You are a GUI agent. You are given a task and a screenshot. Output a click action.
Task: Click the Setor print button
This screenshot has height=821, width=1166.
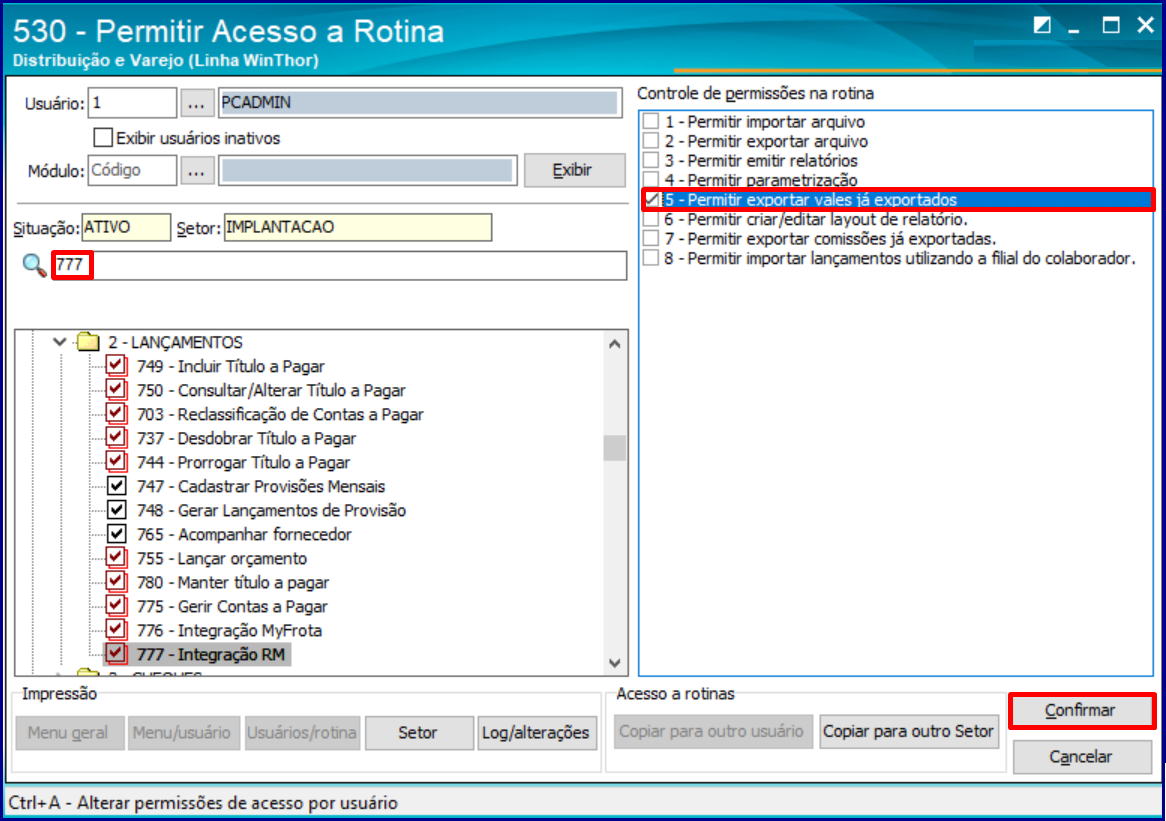[419, 733]
